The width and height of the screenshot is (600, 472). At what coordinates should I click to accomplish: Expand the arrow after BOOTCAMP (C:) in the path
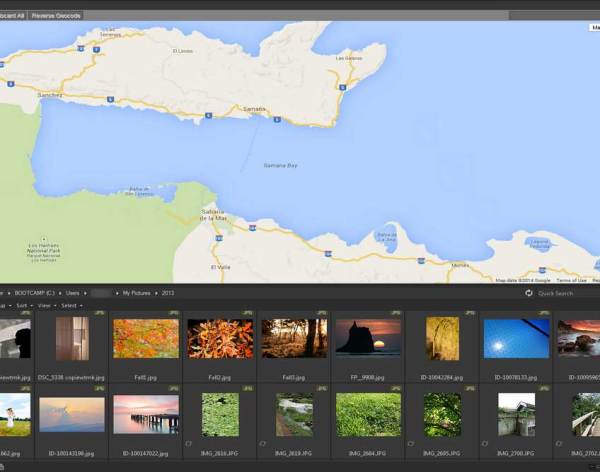[60, 293]
